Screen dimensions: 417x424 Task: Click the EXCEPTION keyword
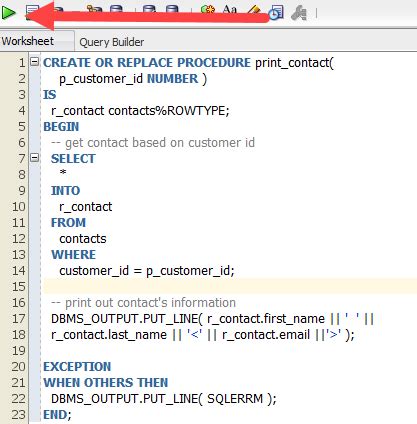pyautogui.click(x=77, y=367)
